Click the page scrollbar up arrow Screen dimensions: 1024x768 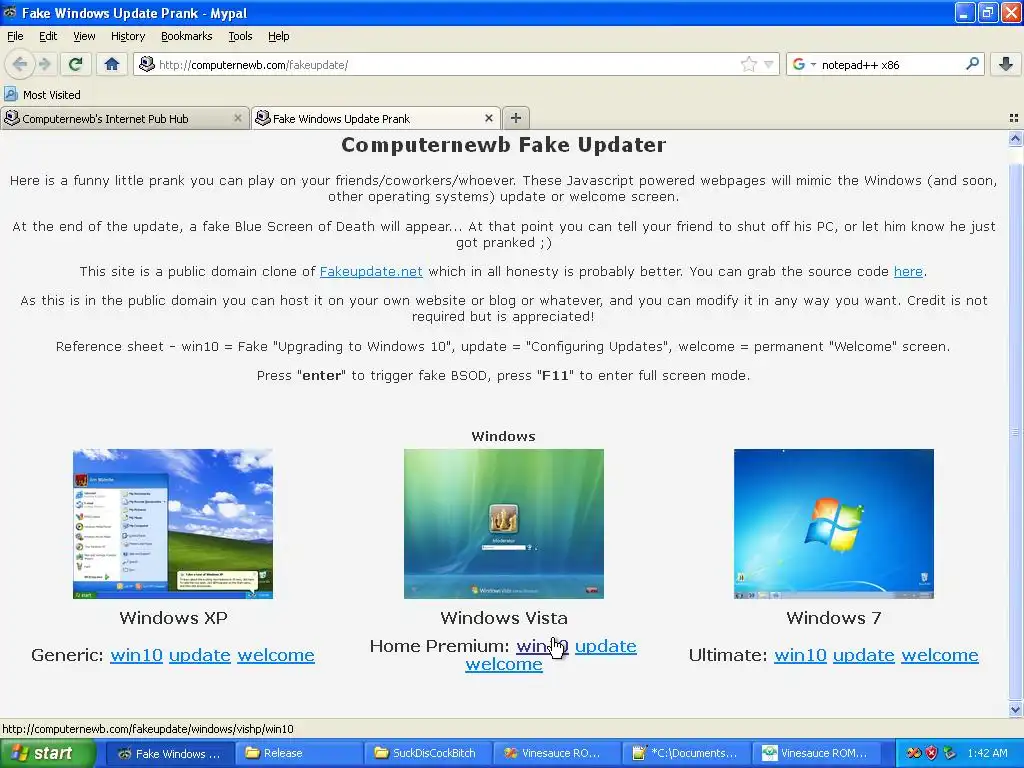pos(1015,138)
